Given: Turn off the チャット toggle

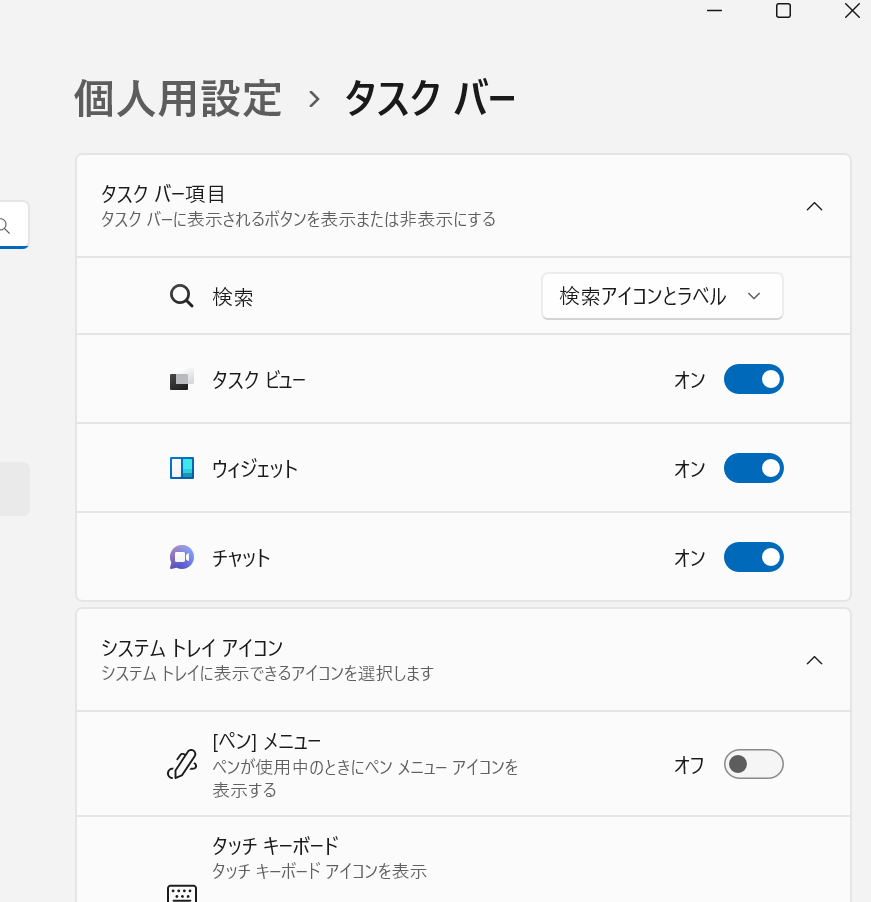Looking at the screenshot, I should point(753,557).
